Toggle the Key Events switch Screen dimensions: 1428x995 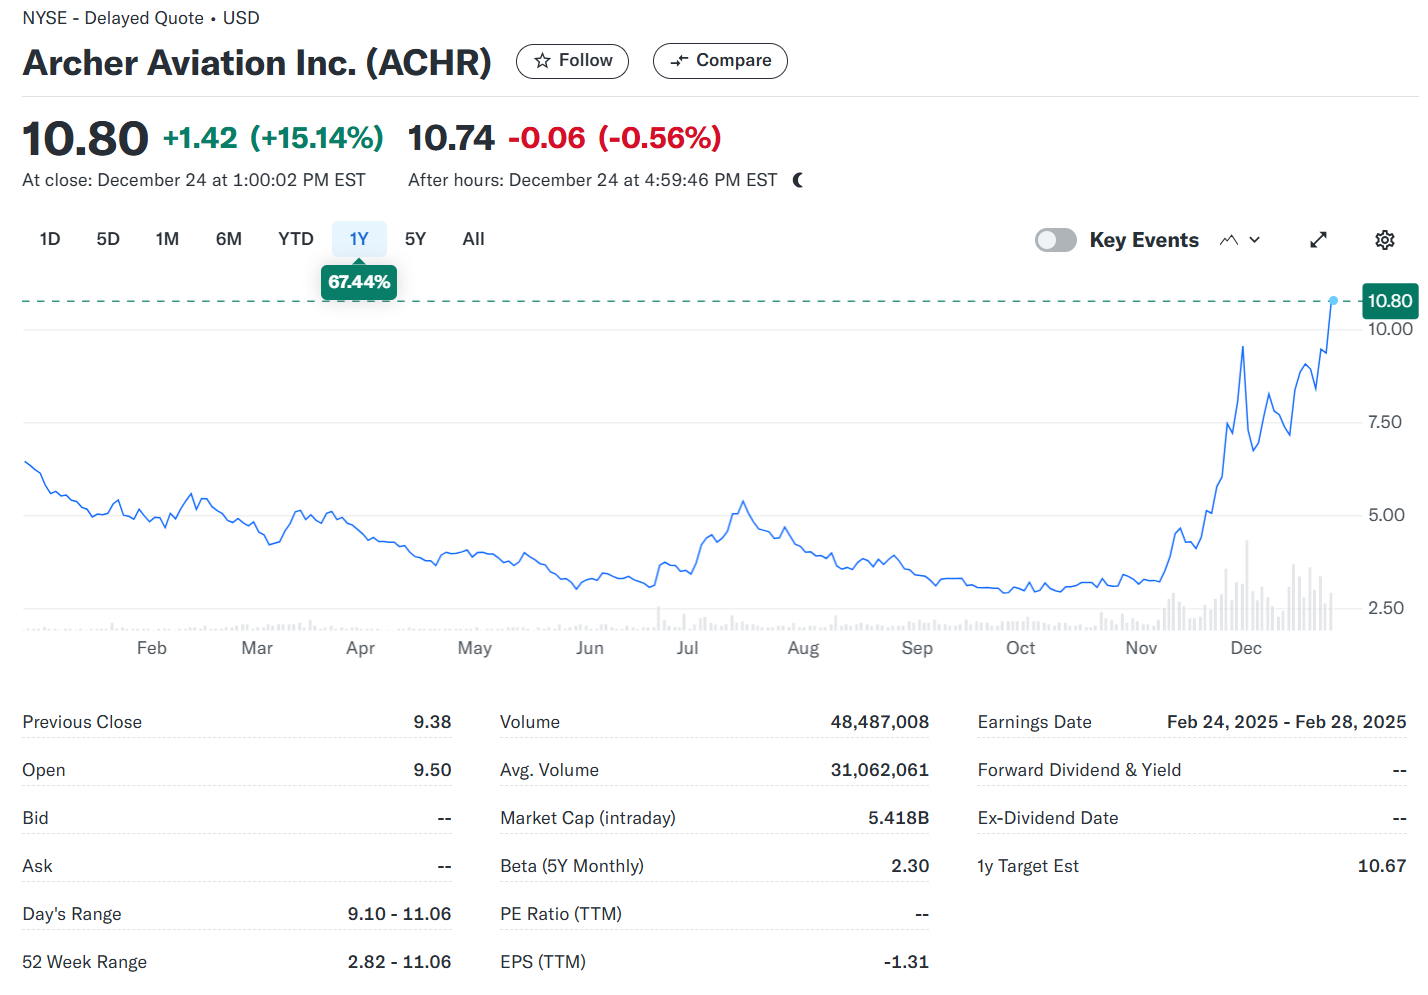coord(1056,240)
